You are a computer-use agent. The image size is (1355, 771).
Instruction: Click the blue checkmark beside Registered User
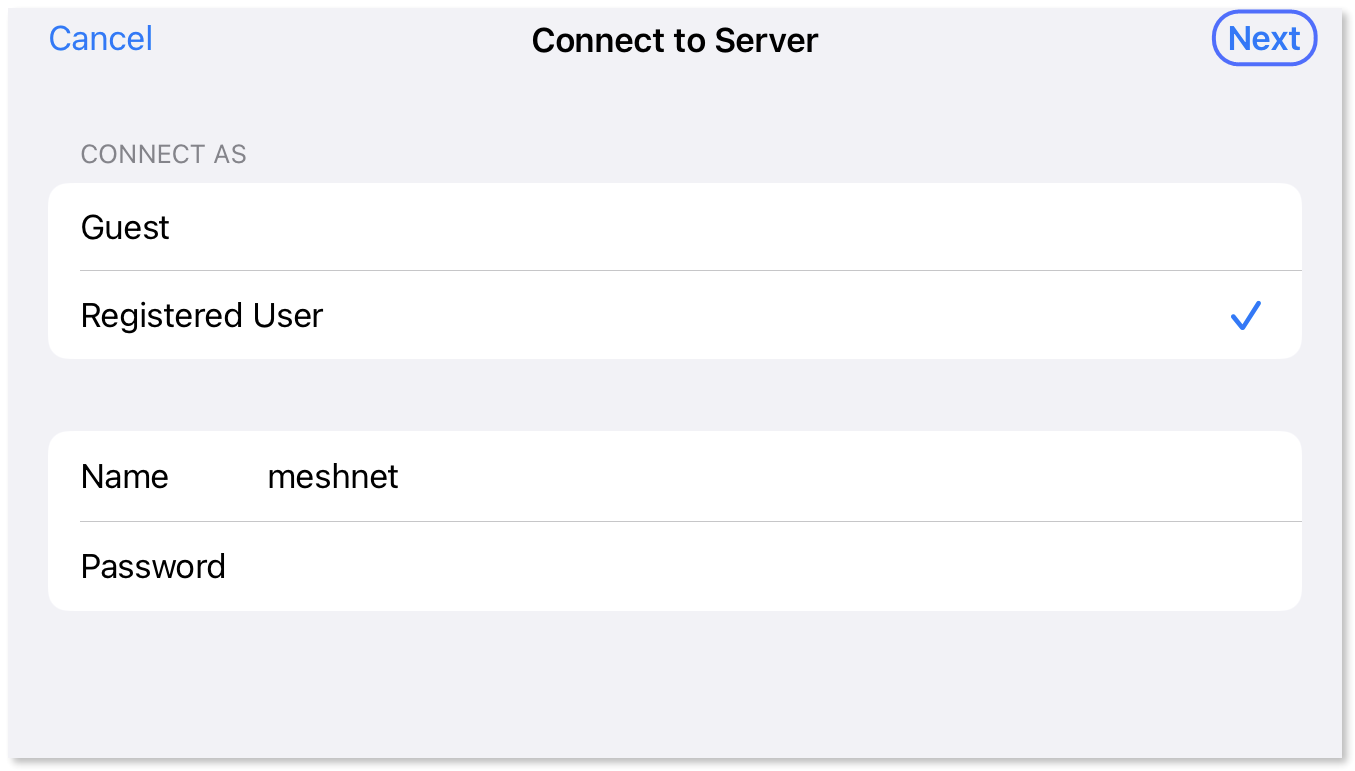coord(1246,315)
